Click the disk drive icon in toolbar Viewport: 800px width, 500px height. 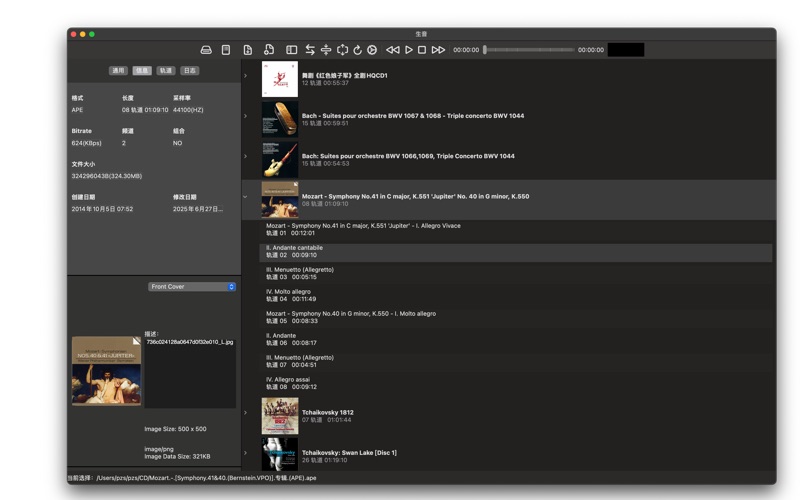(206, 50)
